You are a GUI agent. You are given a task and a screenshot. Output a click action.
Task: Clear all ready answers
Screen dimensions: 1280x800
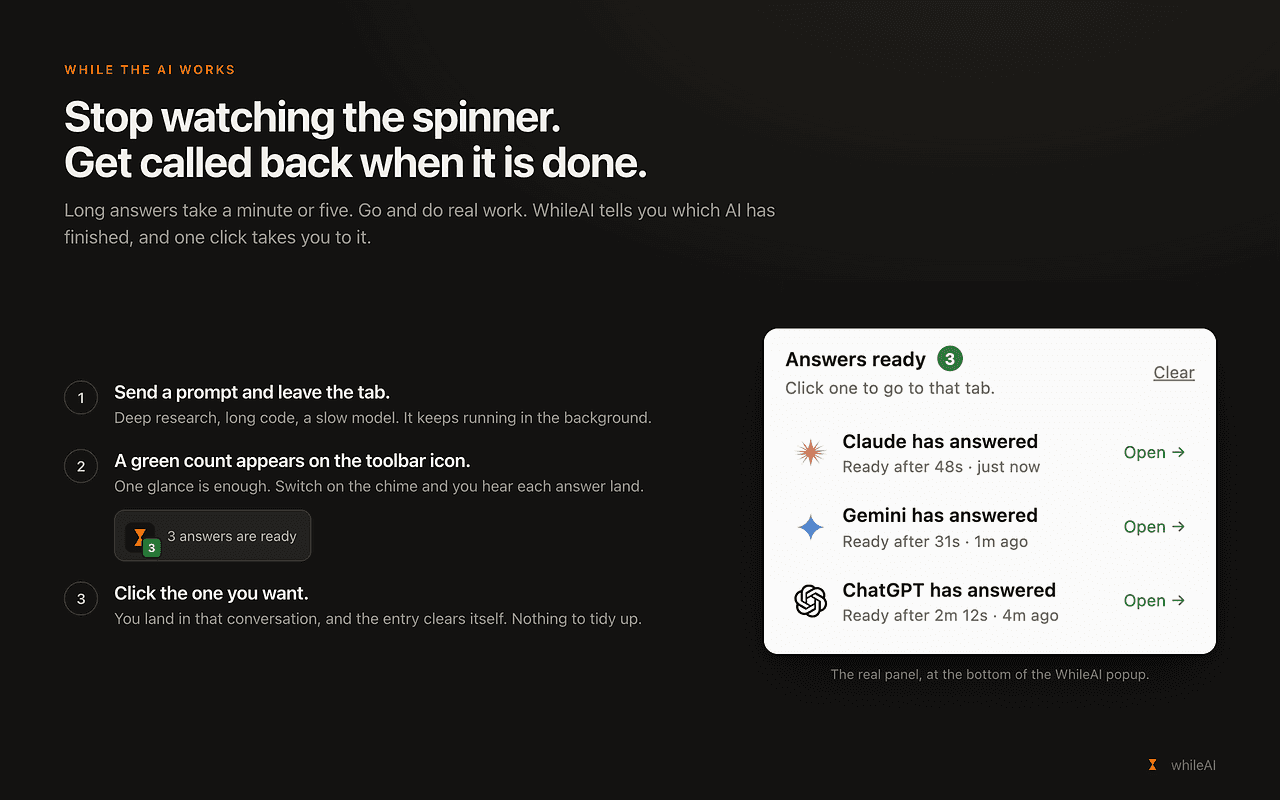[1174, 372]
